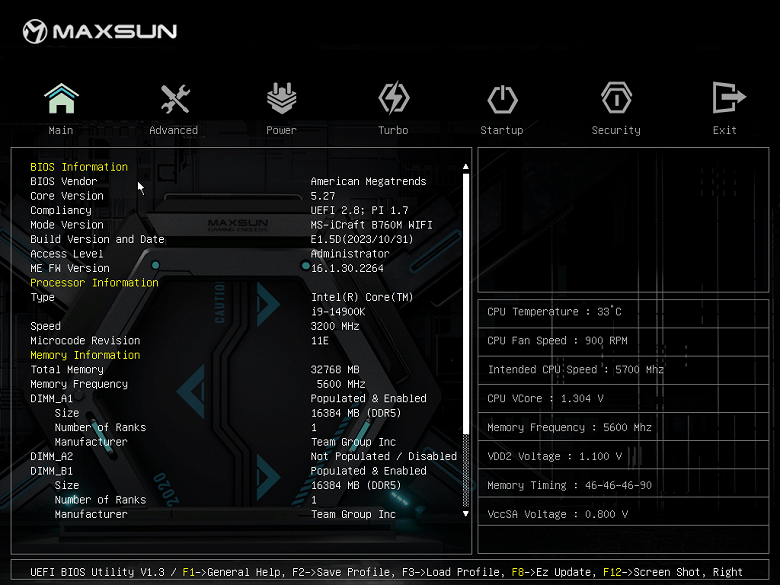
Task: Click the E1.5D(2023/10/31) value
Action: [362, 239]
